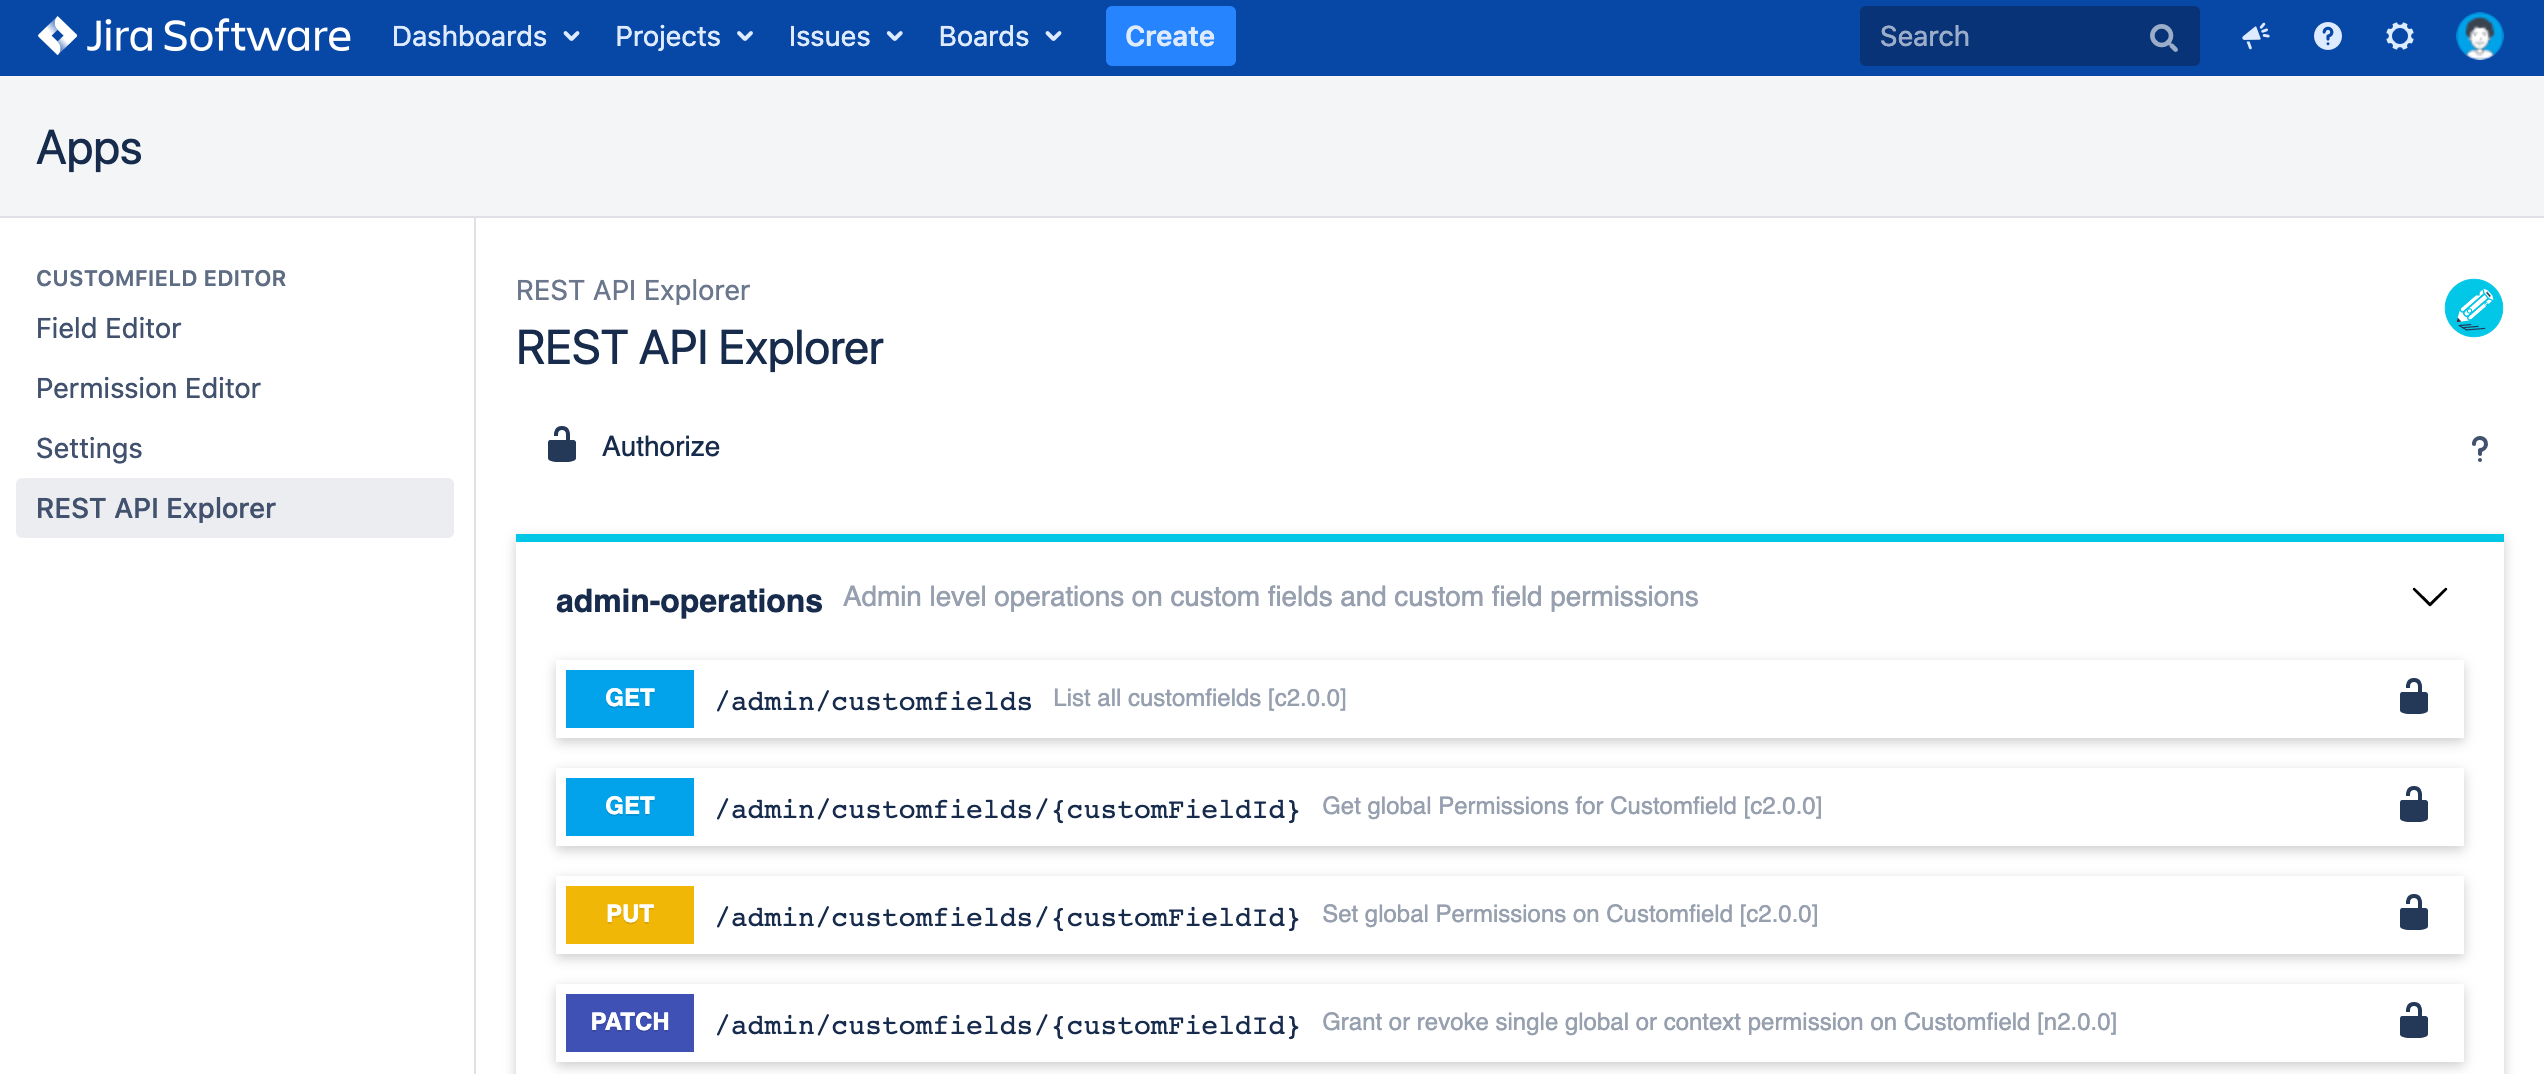2544x1074 pixels.
Task: Open help with the question mark icon
Action: (2328, 36)
